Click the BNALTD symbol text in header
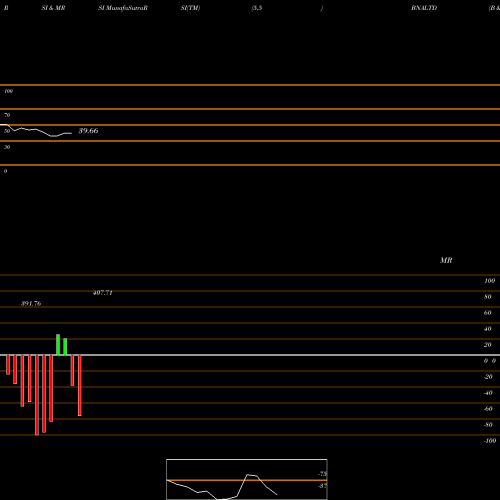 click(424, 8)
